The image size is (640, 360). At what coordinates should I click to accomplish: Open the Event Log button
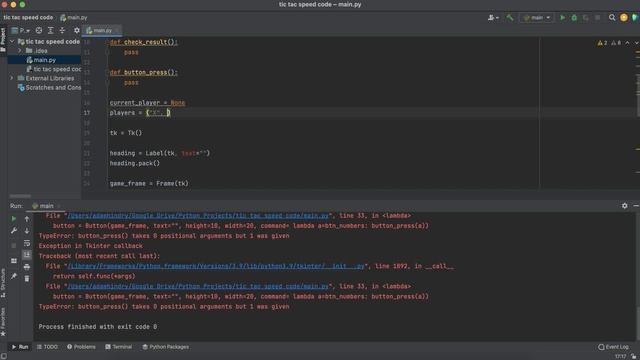tap(613, 347)
